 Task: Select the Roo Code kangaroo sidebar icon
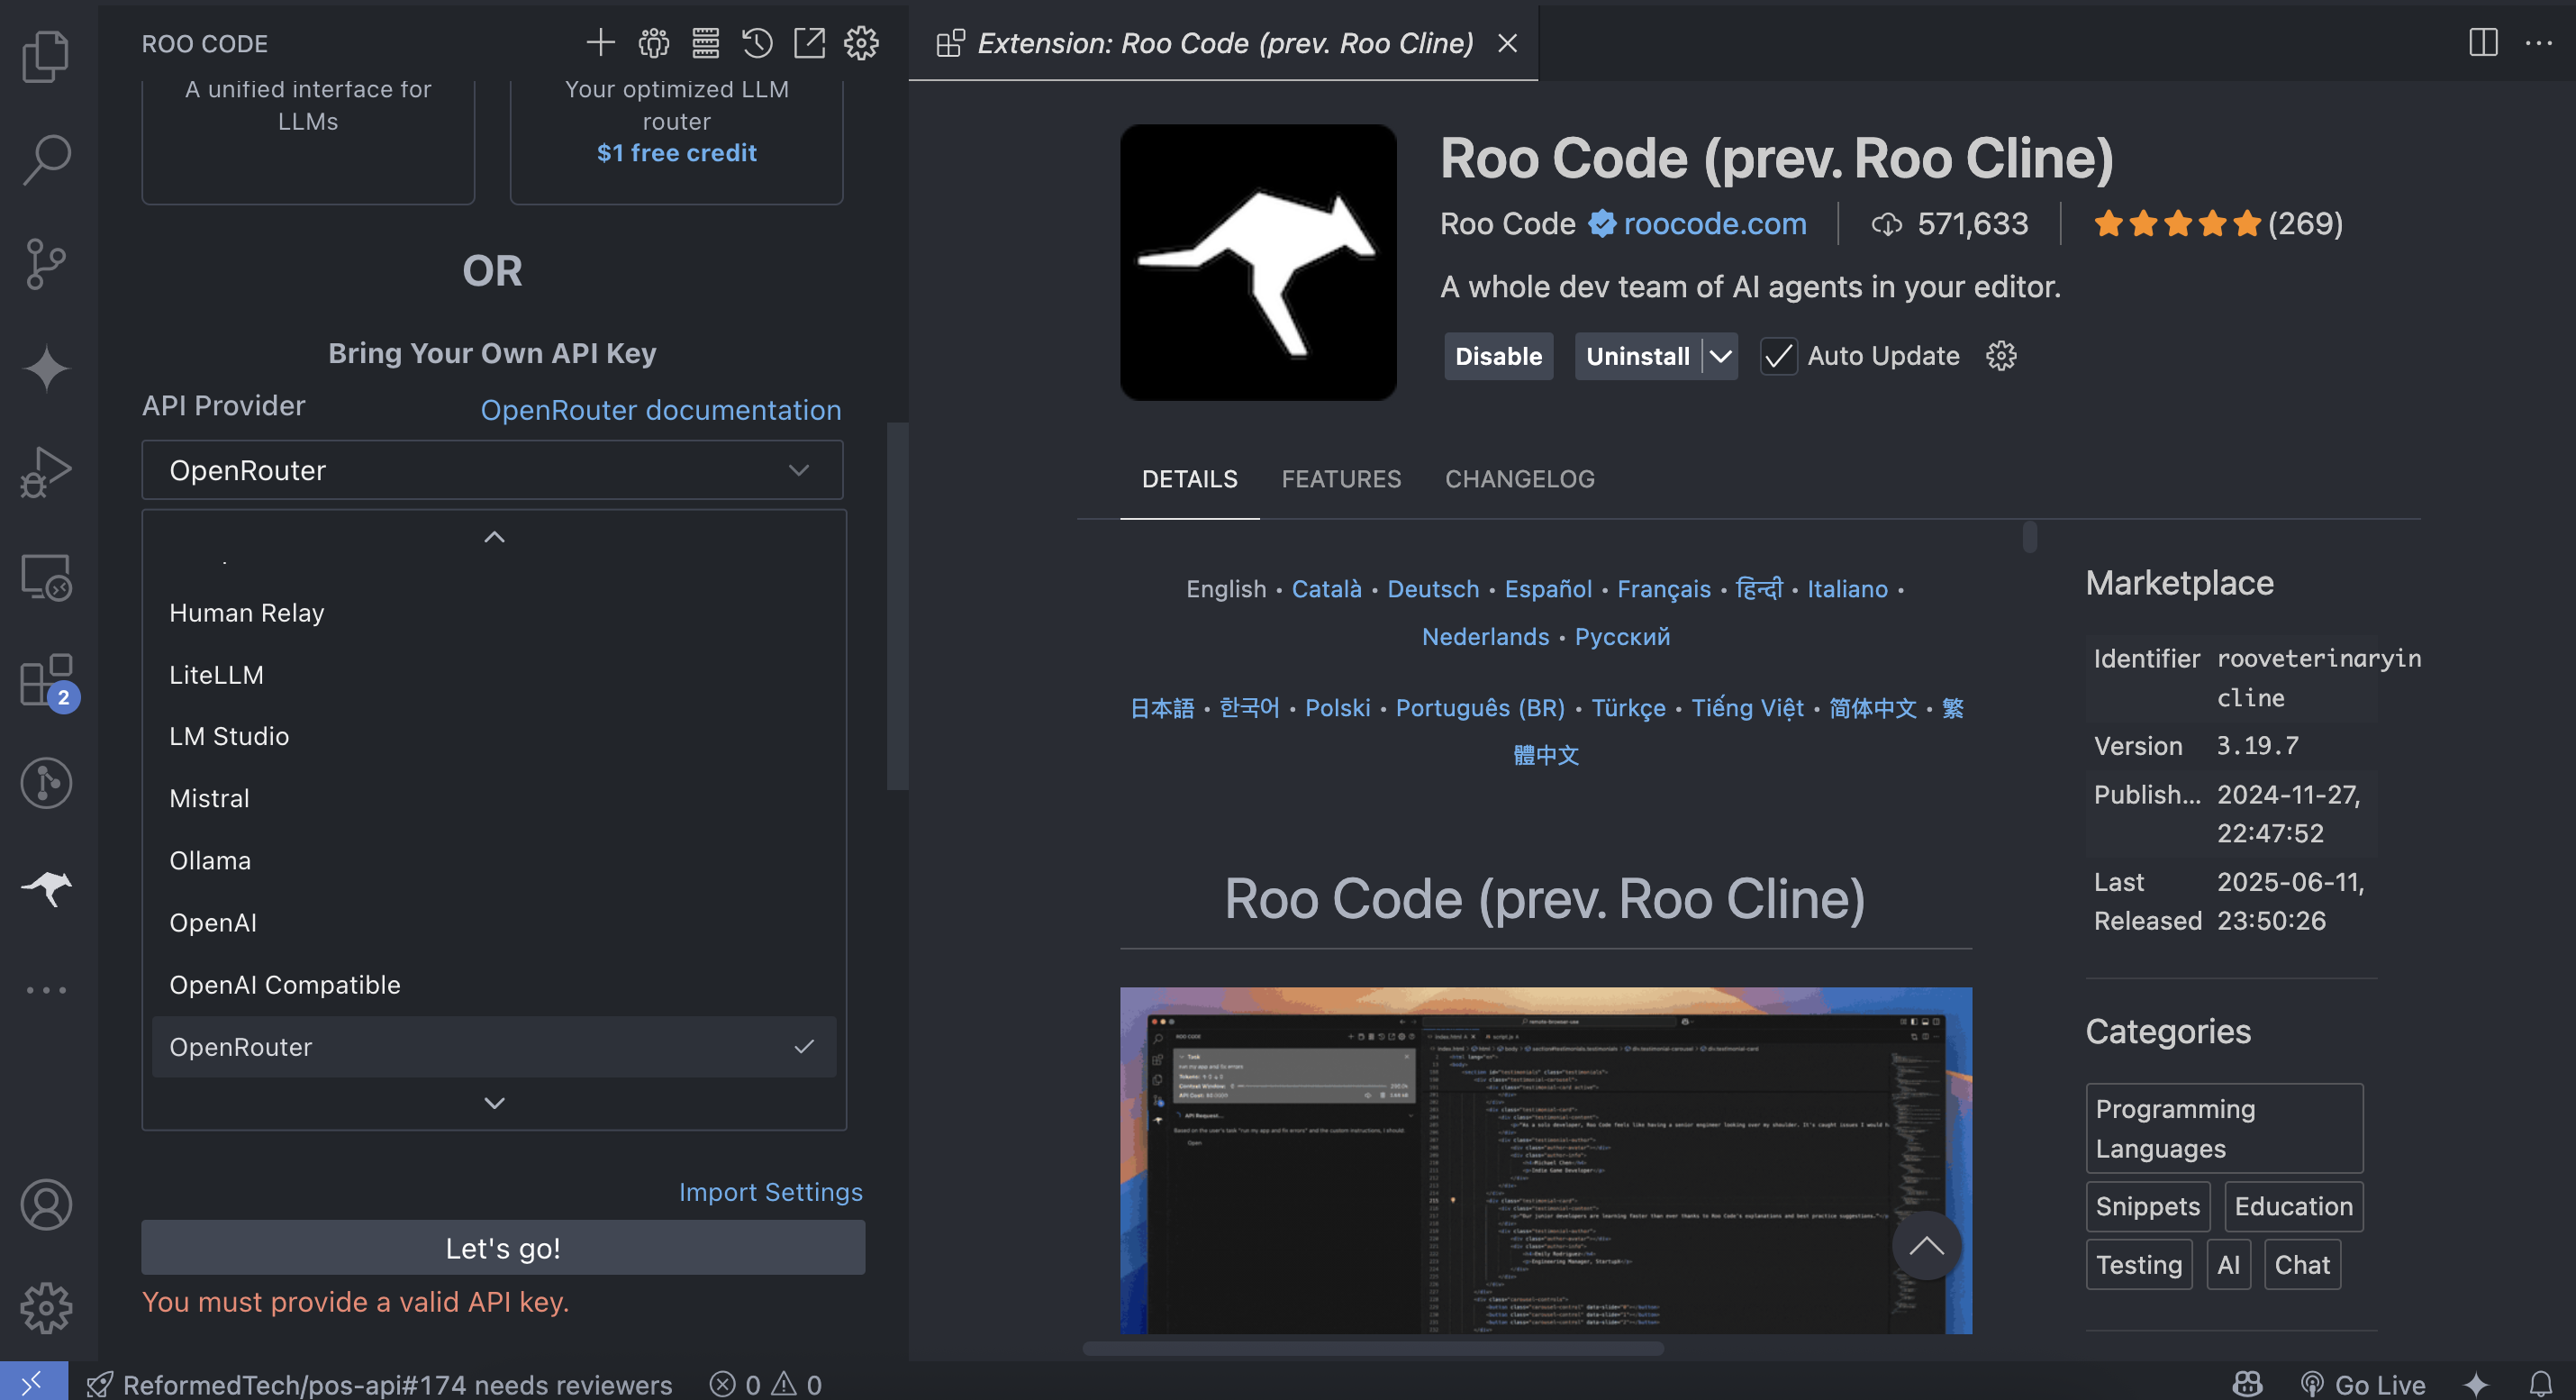(x=46, y=887)
